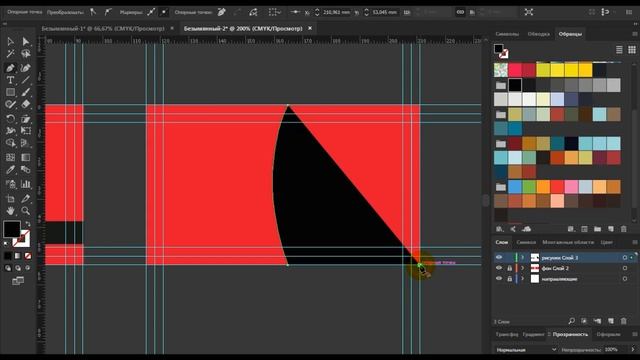640x360 pixels.
Task: Open the 'Прозрачность' panel tab
Action: coord(570,334)
